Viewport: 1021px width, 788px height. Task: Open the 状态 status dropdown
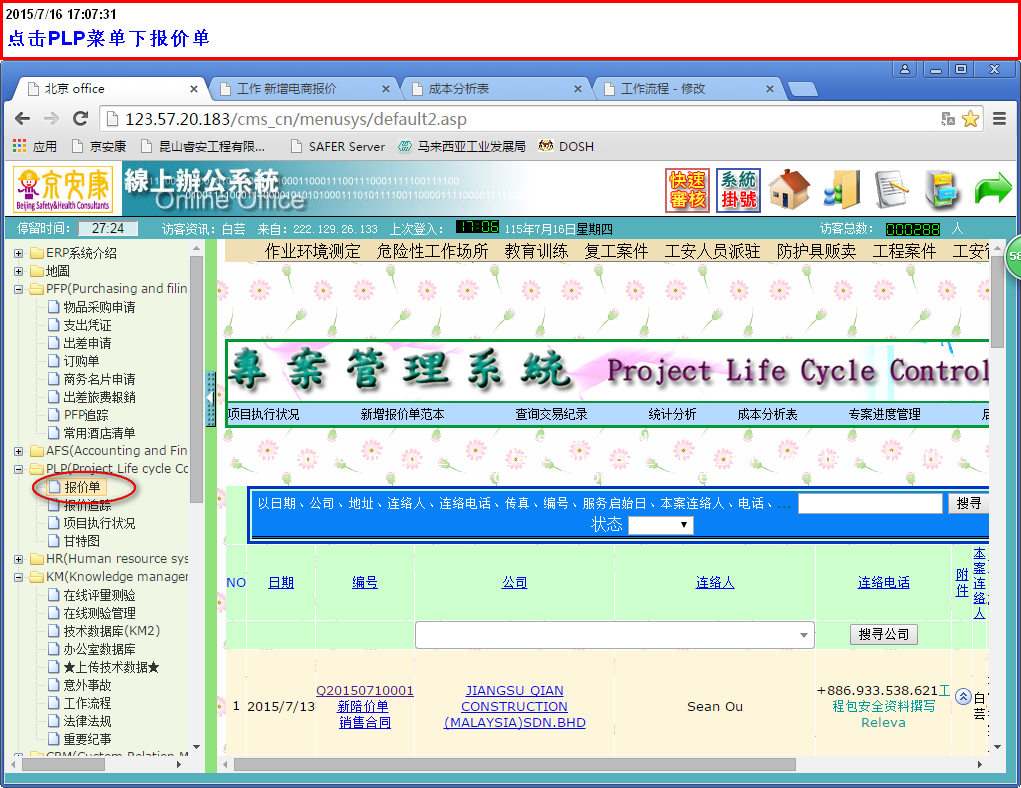660,525
